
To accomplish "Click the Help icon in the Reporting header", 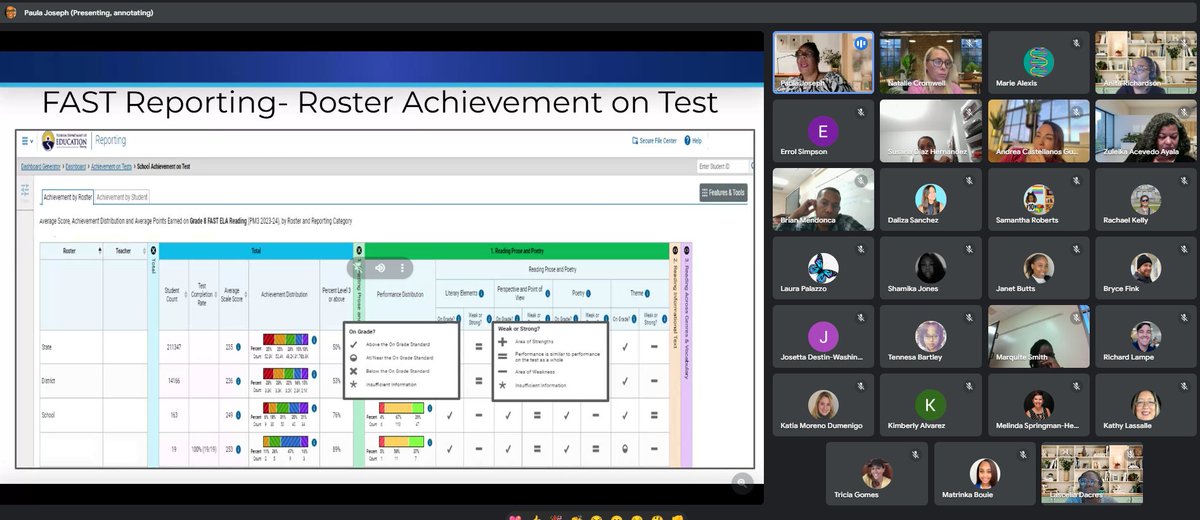I will pyautogui.click(x=686, y=141).
